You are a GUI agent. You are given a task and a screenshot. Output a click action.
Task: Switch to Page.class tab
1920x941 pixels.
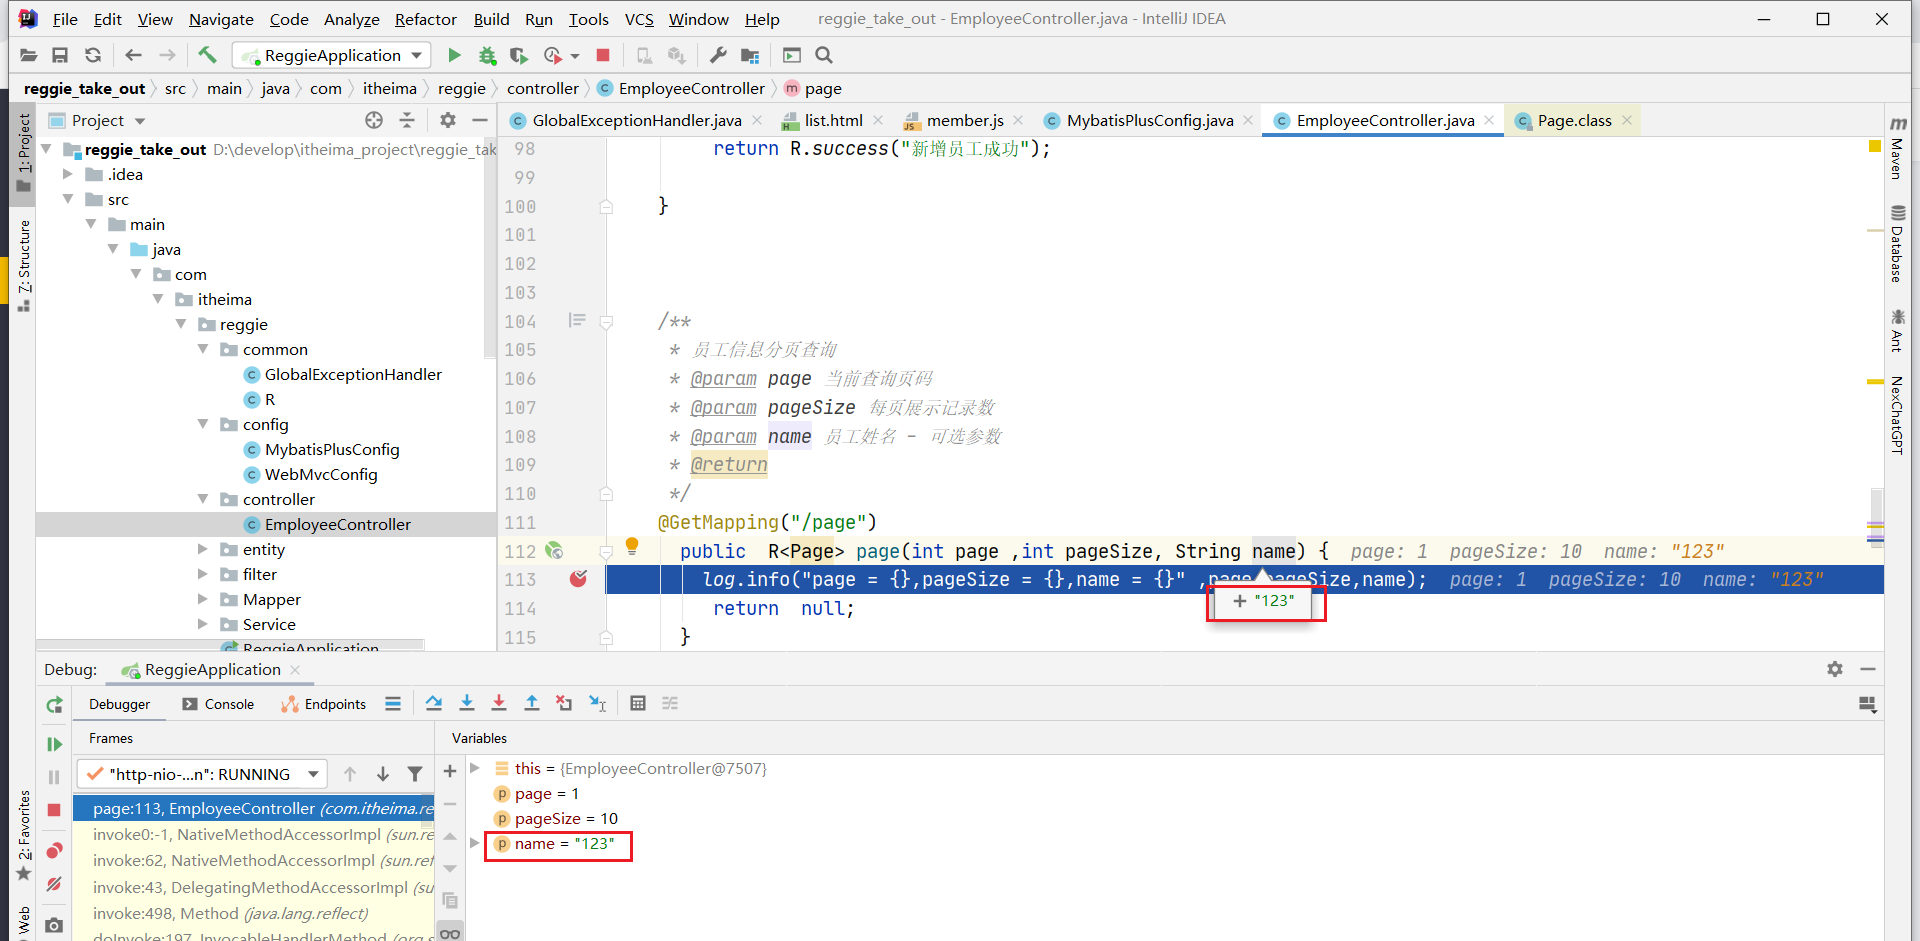pyautogui.click(x=1574, y=120)
